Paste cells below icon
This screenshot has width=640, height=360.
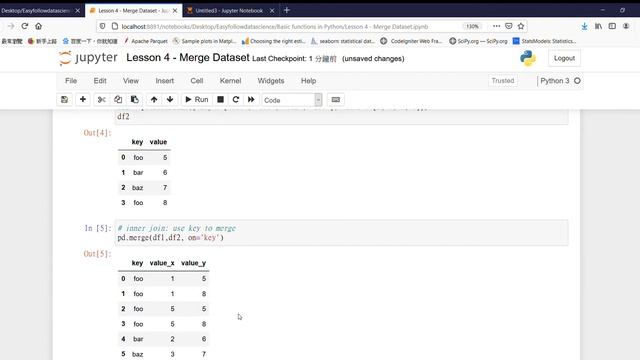point(134,100)
